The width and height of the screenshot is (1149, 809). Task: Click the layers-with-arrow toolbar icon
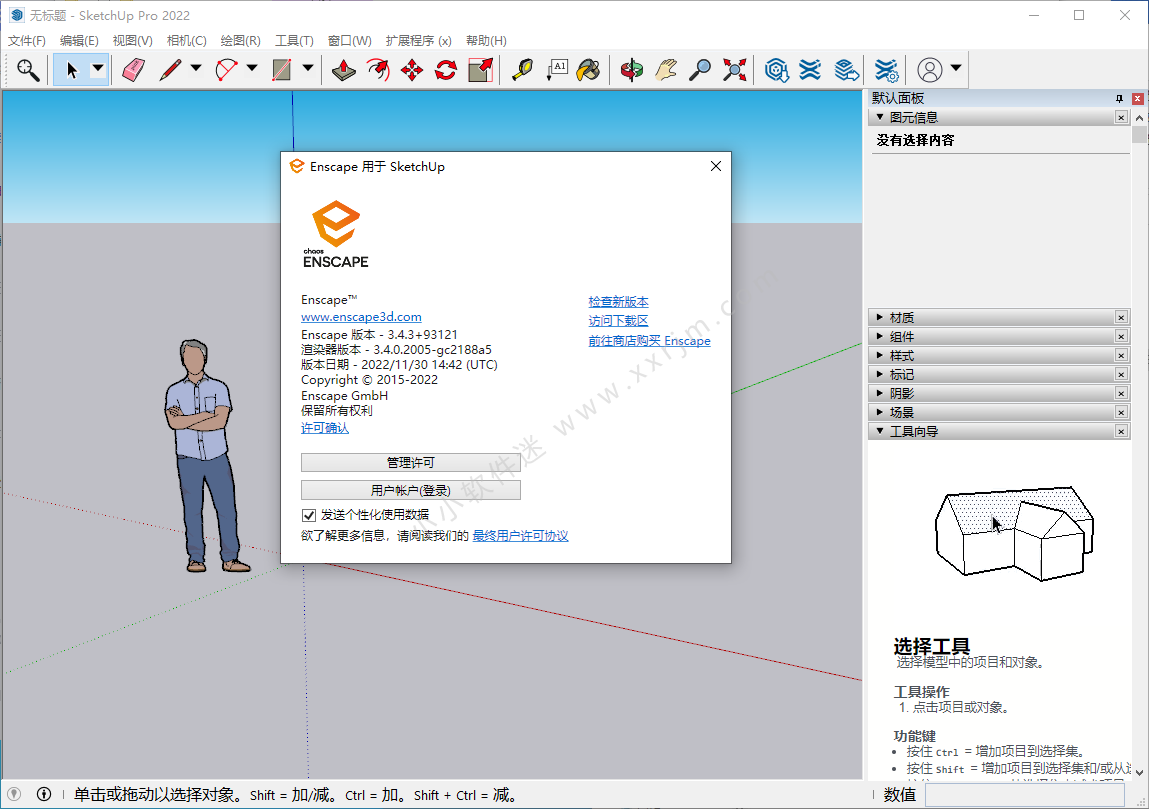846,70
